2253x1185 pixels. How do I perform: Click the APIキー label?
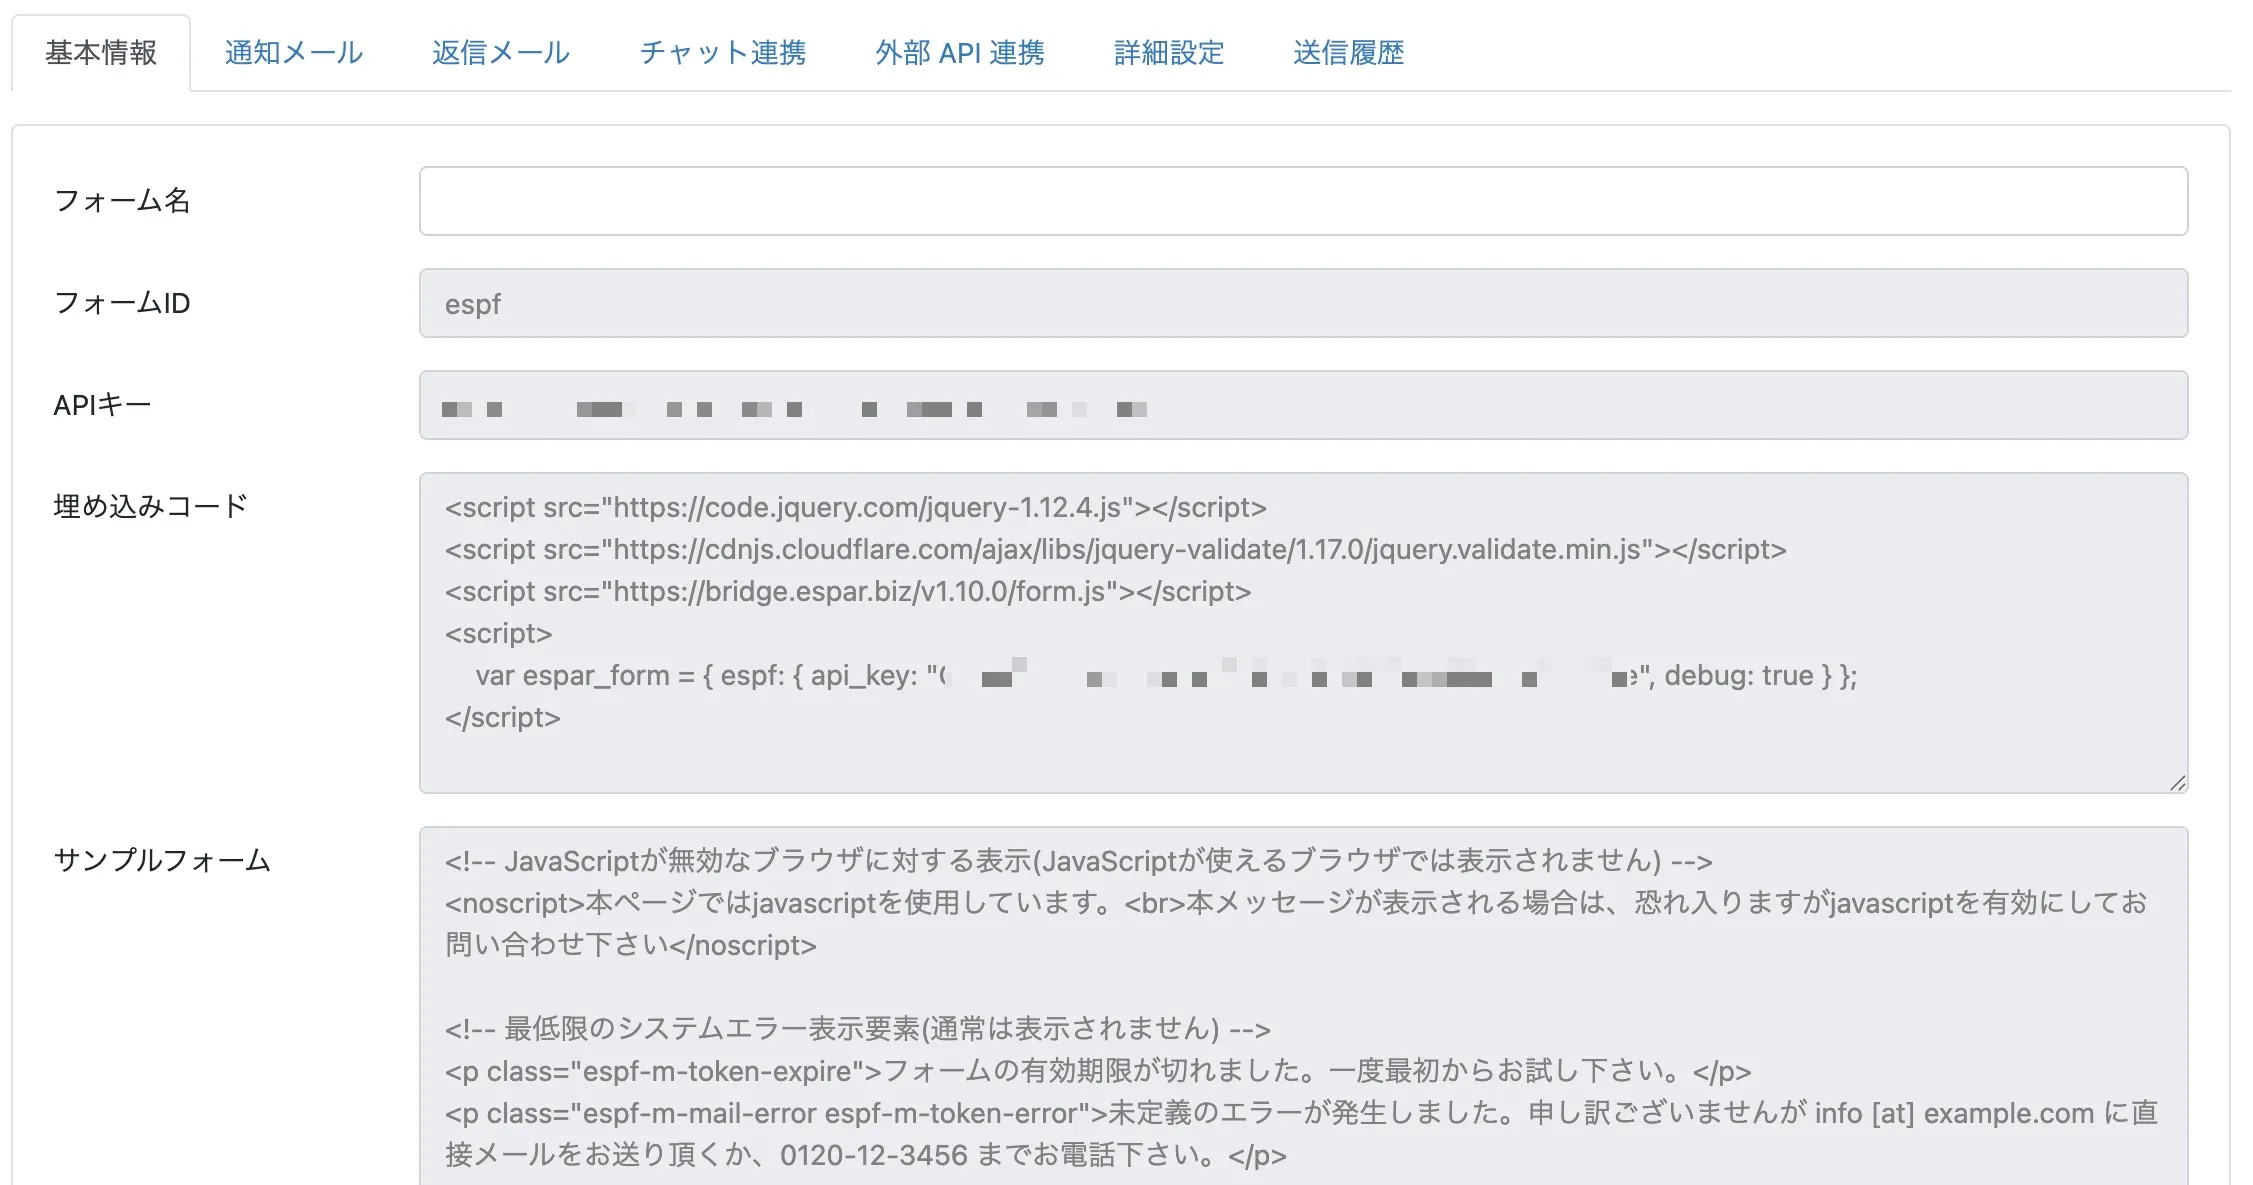102,405
